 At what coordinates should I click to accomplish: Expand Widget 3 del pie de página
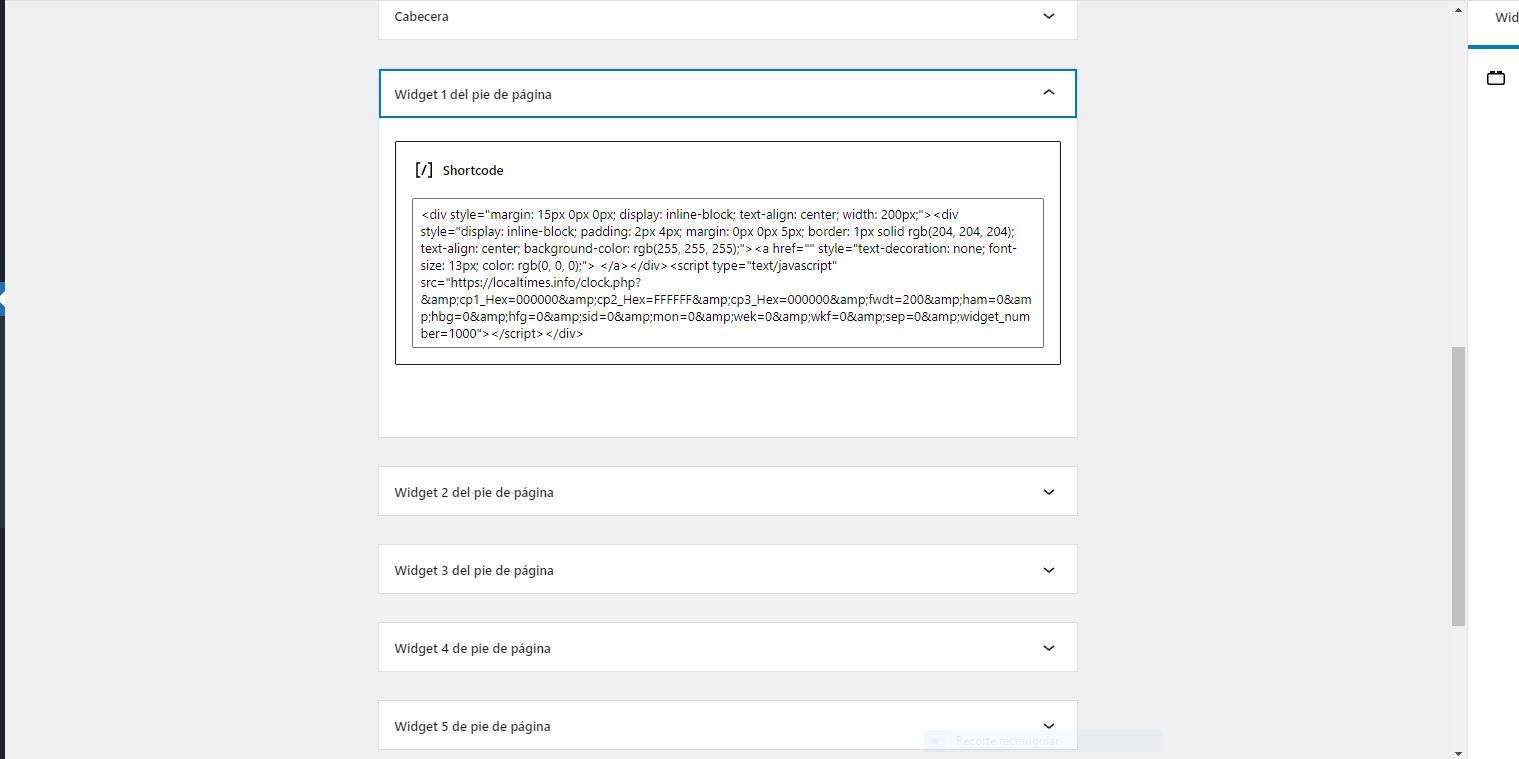tap(1048, 570)
